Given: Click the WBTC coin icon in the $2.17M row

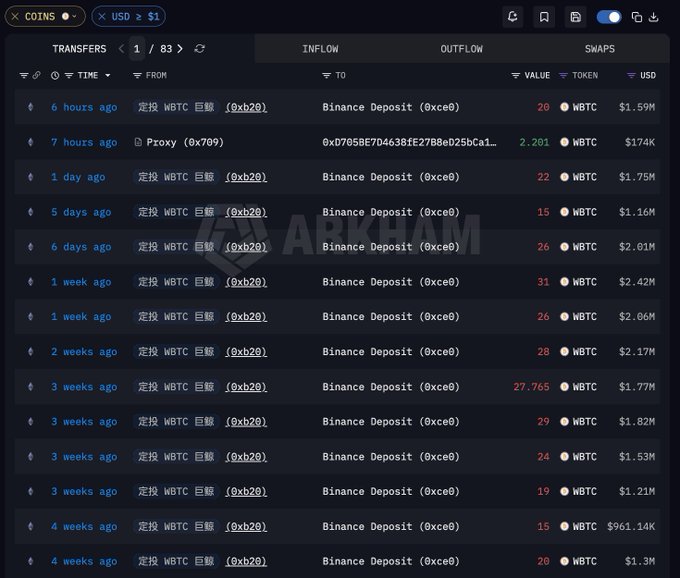Looking at the screenshot, I should tap(564, 352).
